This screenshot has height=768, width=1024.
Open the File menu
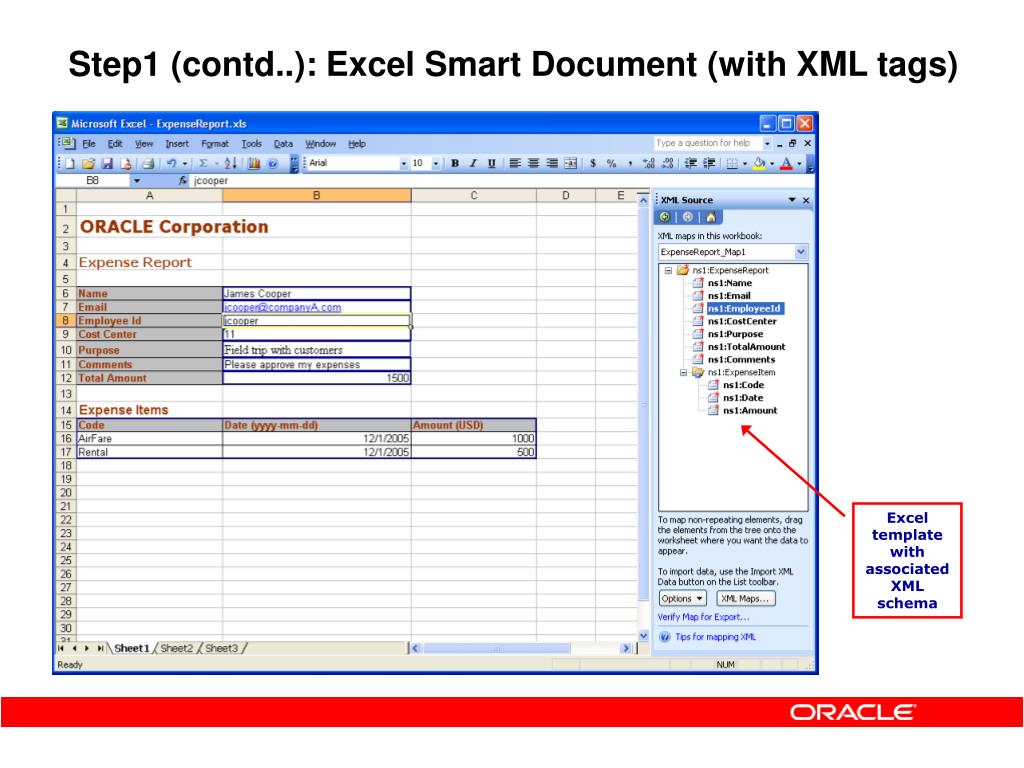[x=89, y=144]
